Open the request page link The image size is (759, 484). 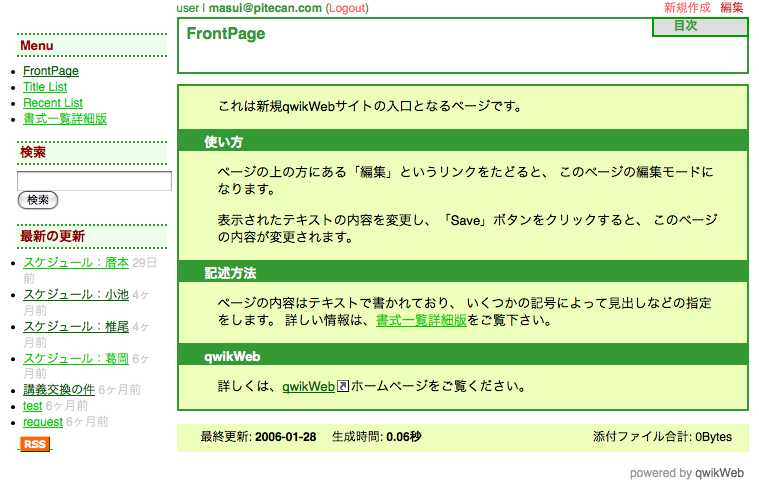[x=43, y=422]
